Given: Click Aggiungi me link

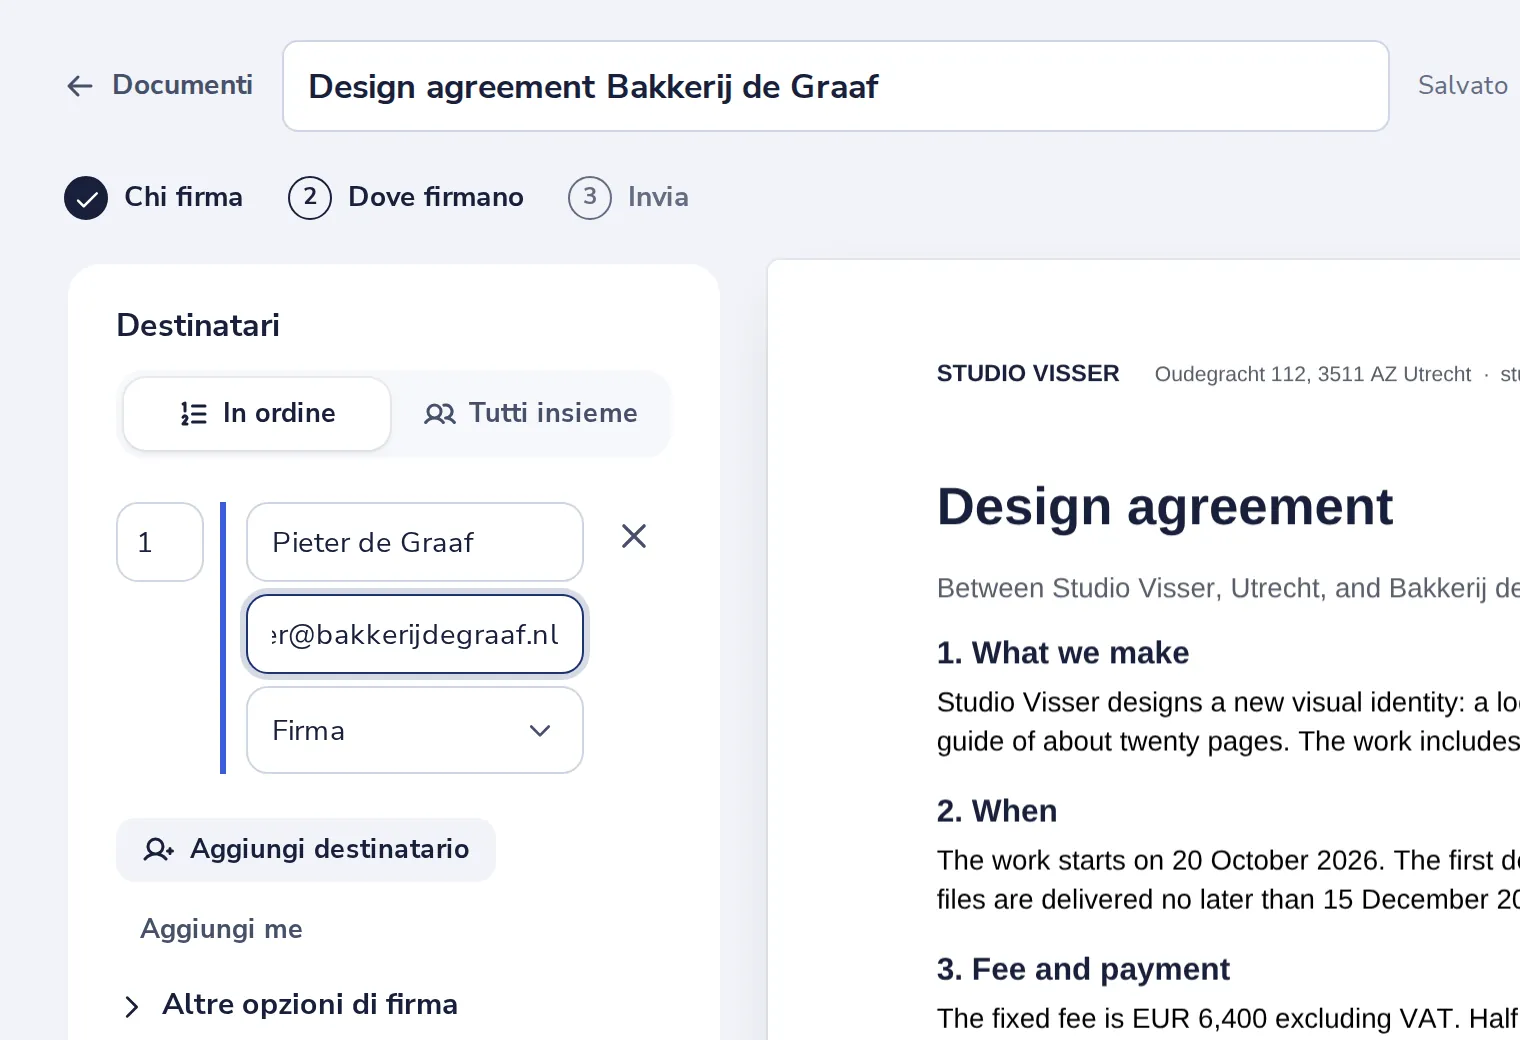Looking at the screenshot, I should [x=221, y=929].
